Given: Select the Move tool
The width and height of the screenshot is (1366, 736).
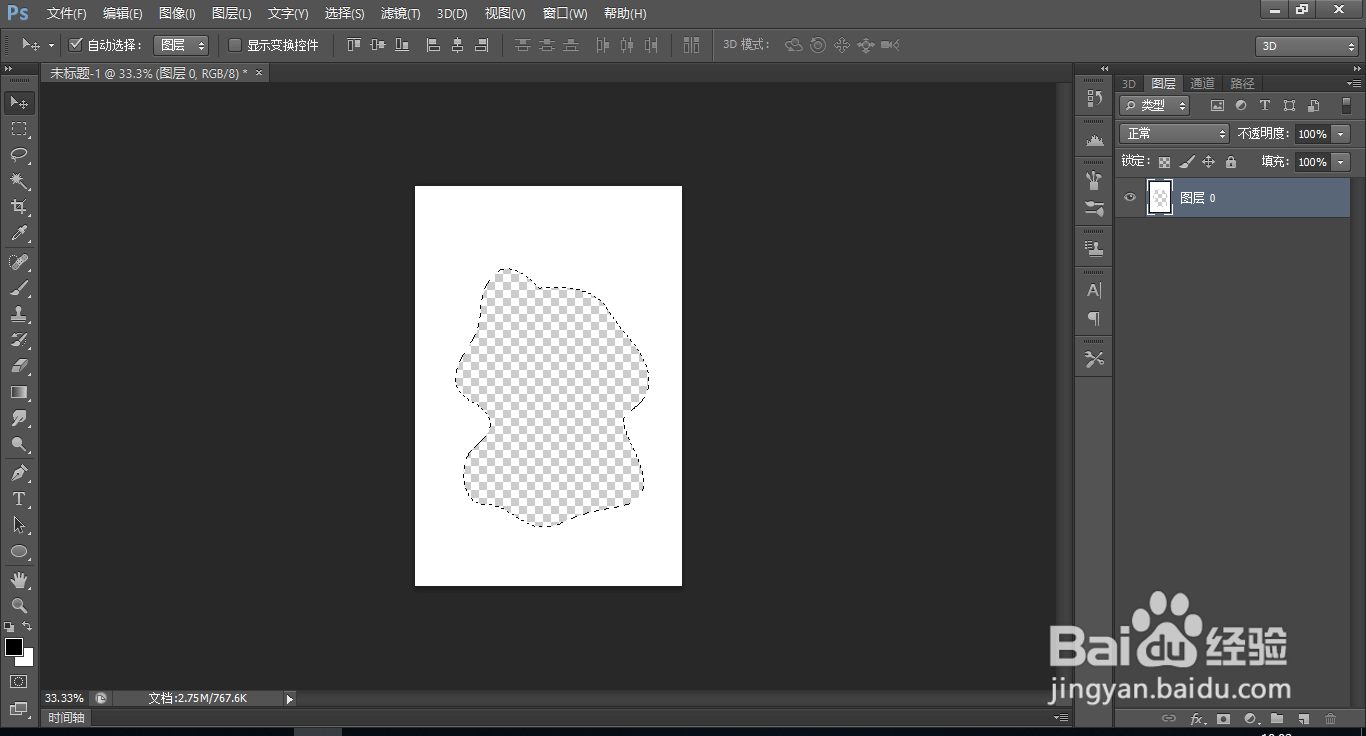Looking at the screenshot, I should 19,103.
